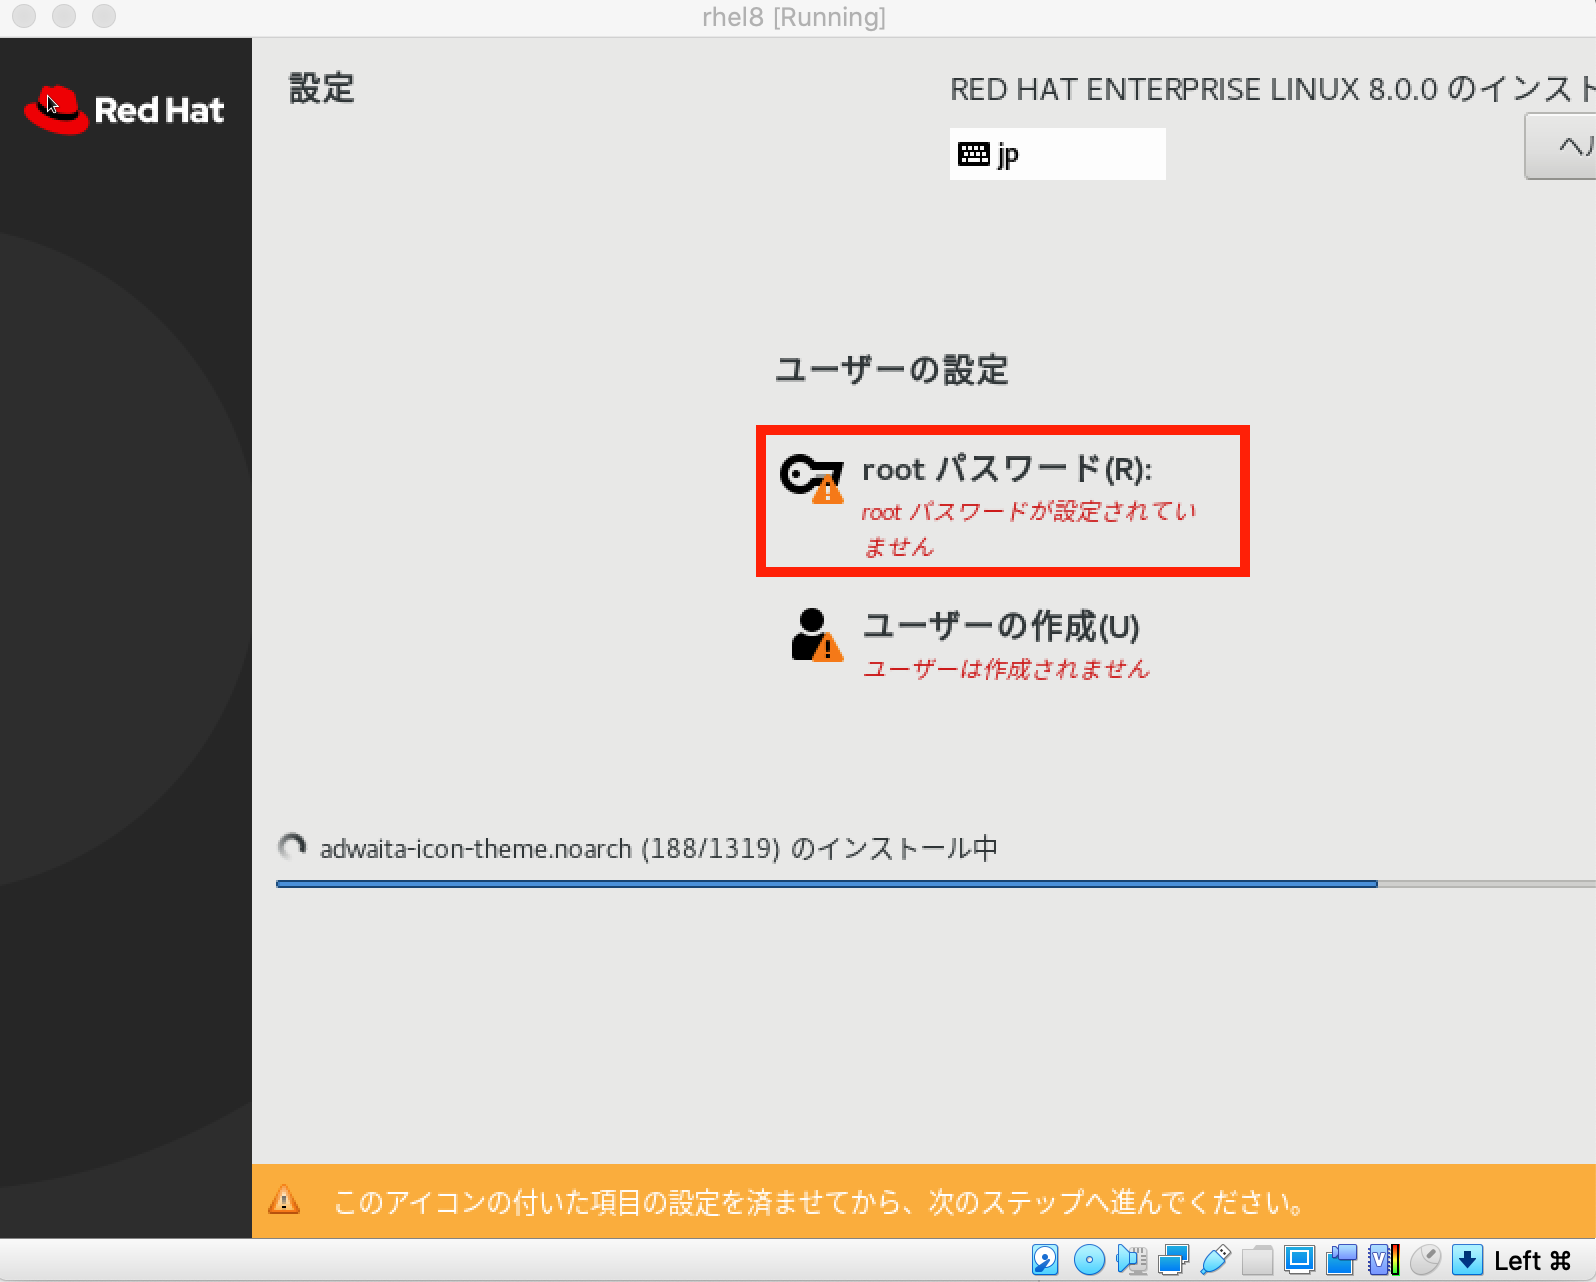This screenshot has height=1282, width=1596.
Task: Click the adwaita-icon-theme.noarch install status text
Action: point(658,849)
